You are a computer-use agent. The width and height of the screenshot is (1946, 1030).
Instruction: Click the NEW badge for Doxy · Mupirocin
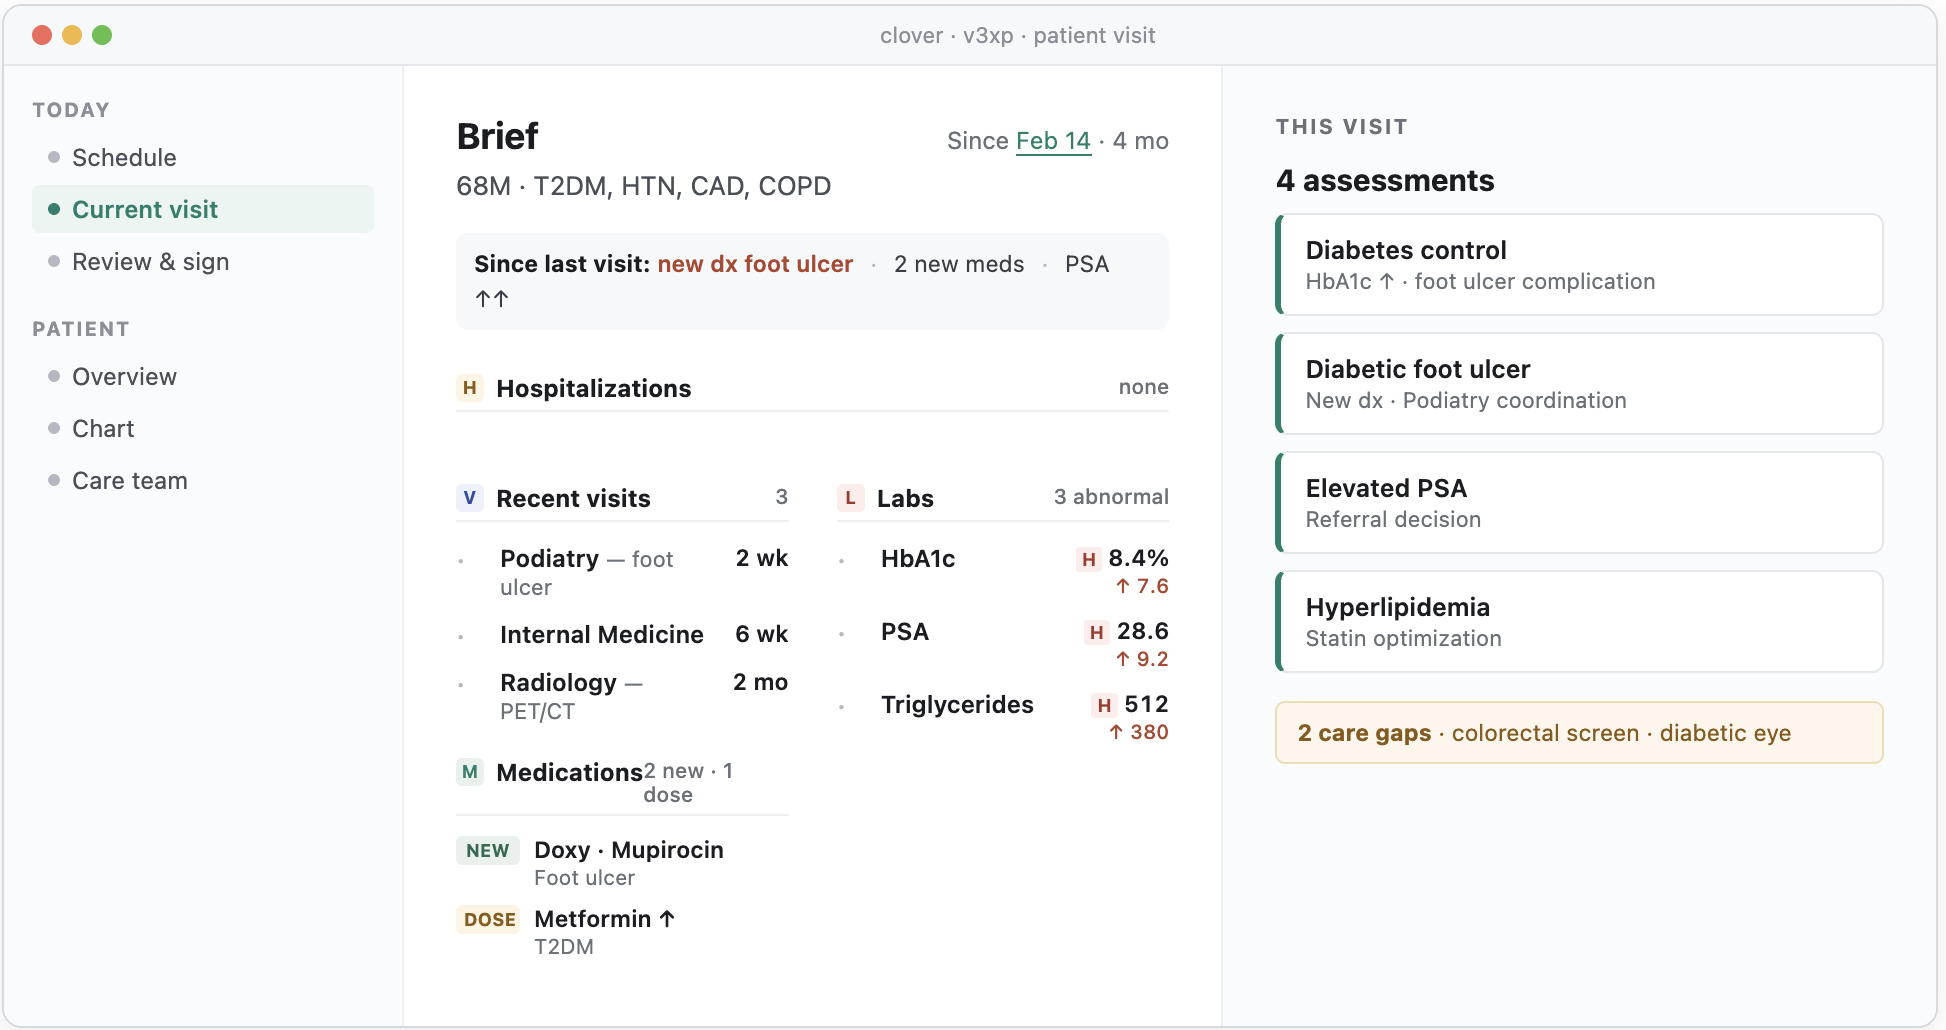(x=488, y=851)
